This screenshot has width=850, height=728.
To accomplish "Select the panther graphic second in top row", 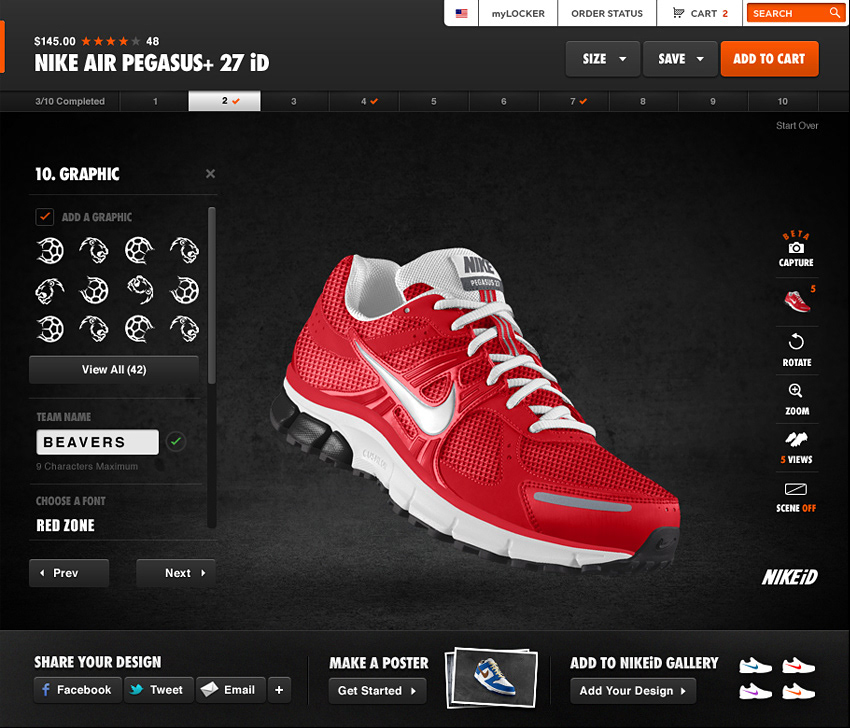I will (x=94, y=250).
